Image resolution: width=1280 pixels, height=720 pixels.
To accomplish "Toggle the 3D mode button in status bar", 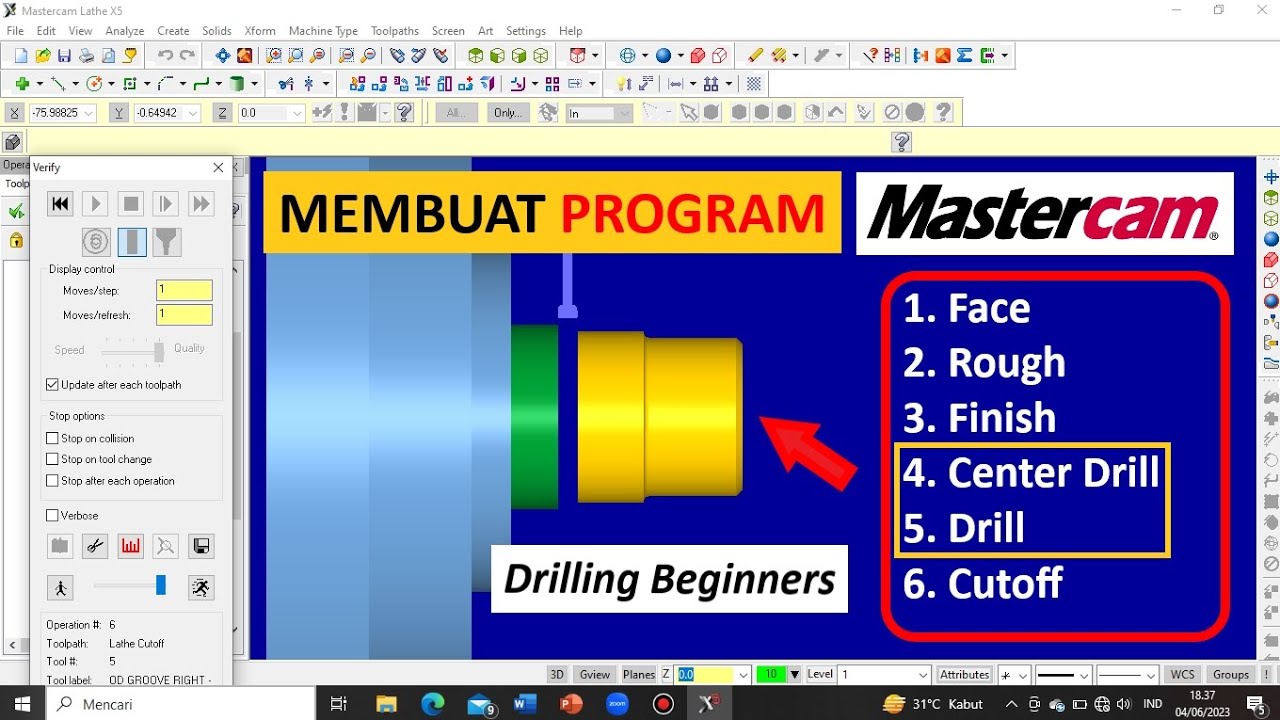I will pyautogui.click(x=558, y=675).
